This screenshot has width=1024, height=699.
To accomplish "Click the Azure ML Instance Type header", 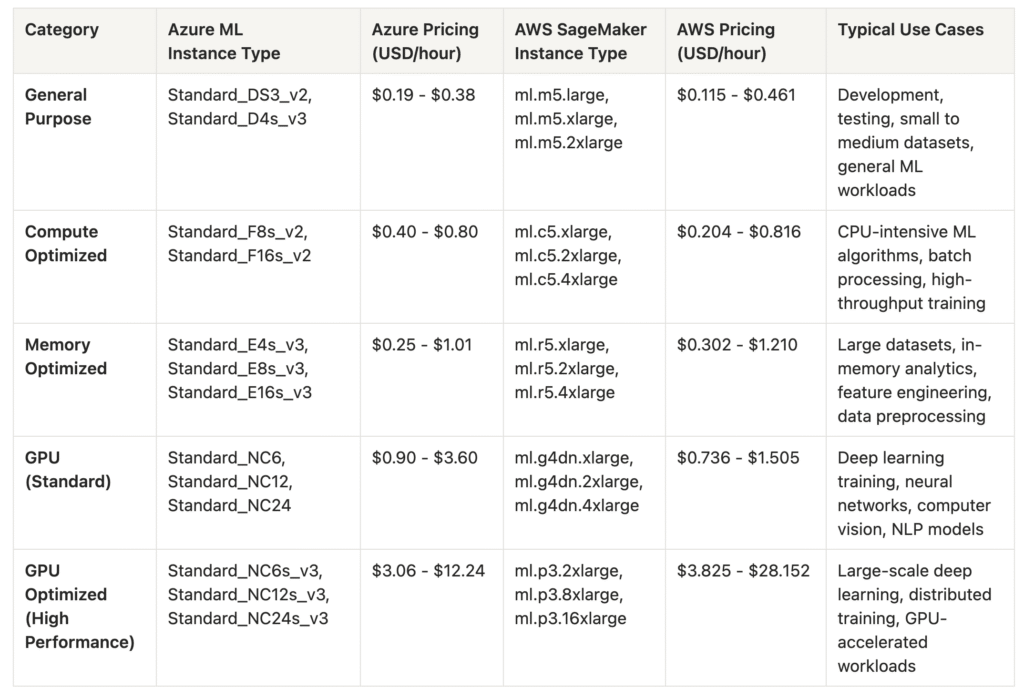I will tap(224, 42).
